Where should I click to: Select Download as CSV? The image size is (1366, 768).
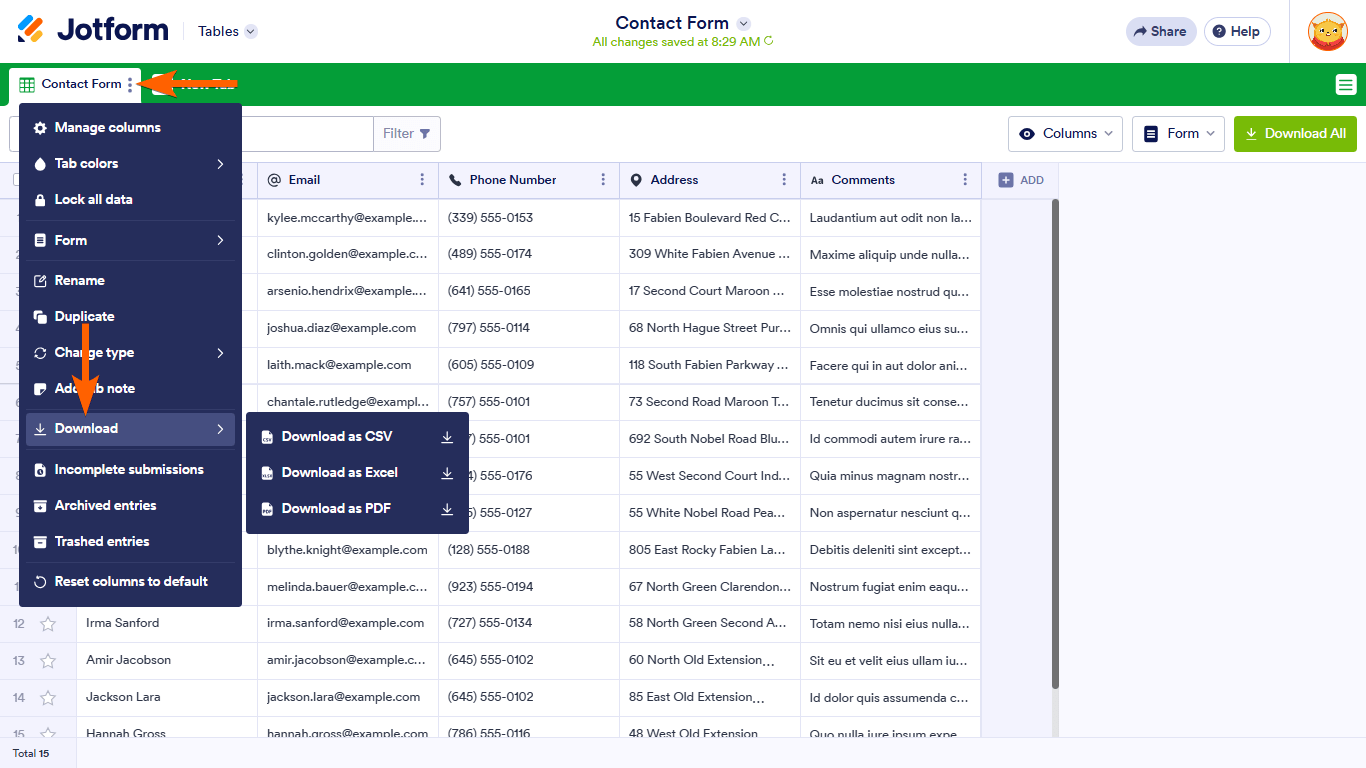click(337, 437)
